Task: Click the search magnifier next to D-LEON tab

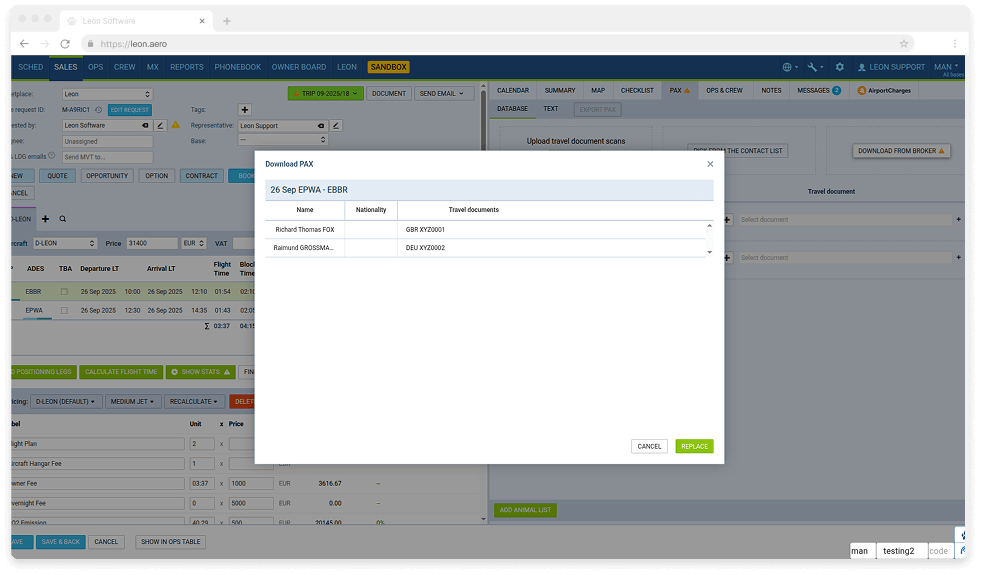Action: point(63,218)
